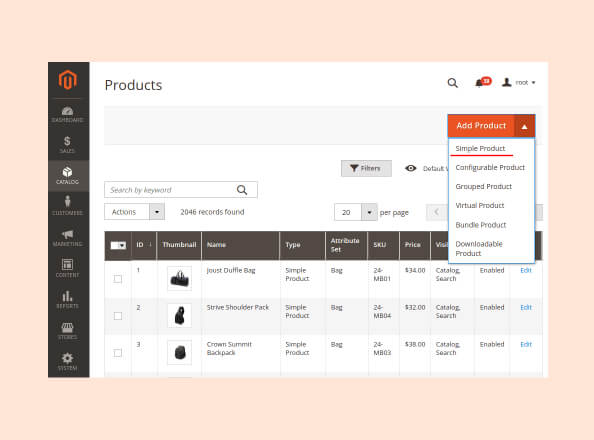594x440 pixels.
Task: Edit the Crown Summit Backpack product
Action: coord(526,344)
